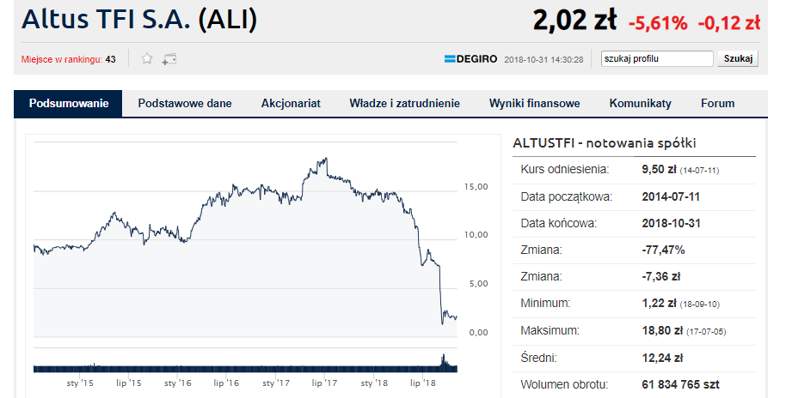Click the DEGIRO logo
The width and height of the screenshot is (786, 398).
tap(471, 59)
